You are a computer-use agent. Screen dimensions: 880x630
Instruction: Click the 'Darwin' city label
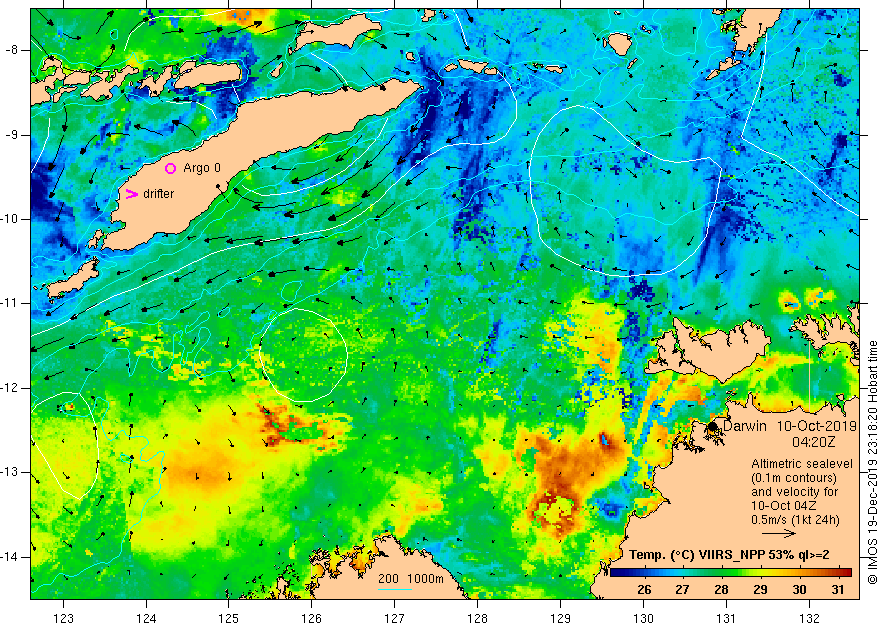(745, 426)
